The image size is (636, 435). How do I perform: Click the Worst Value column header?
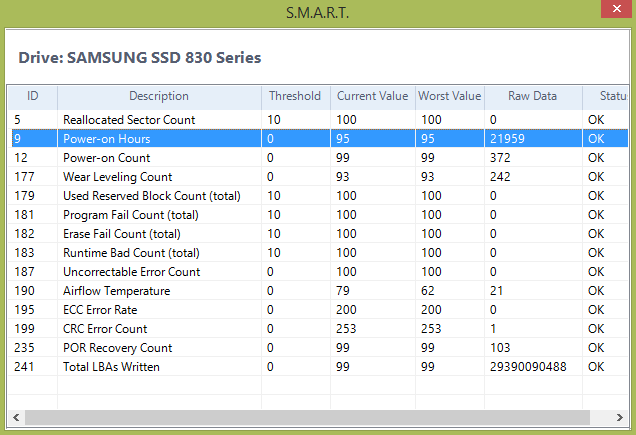449,96
